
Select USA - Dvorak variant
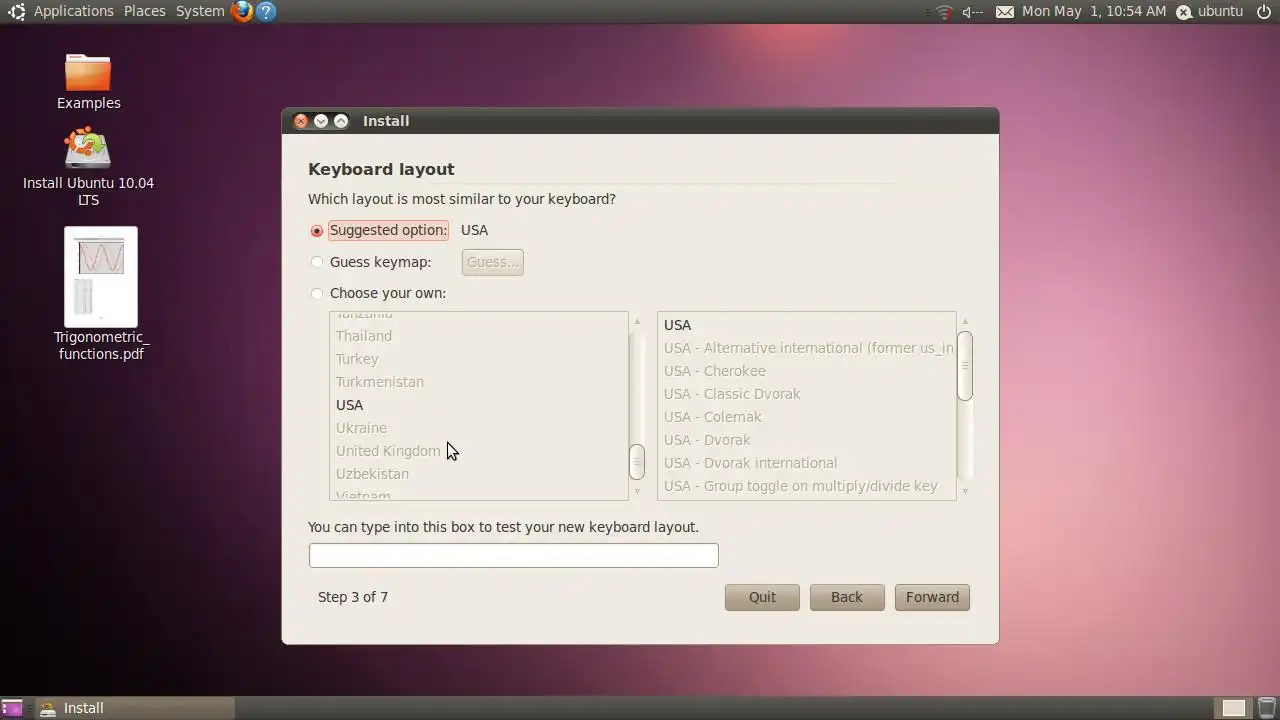click(x=806, y=440)
